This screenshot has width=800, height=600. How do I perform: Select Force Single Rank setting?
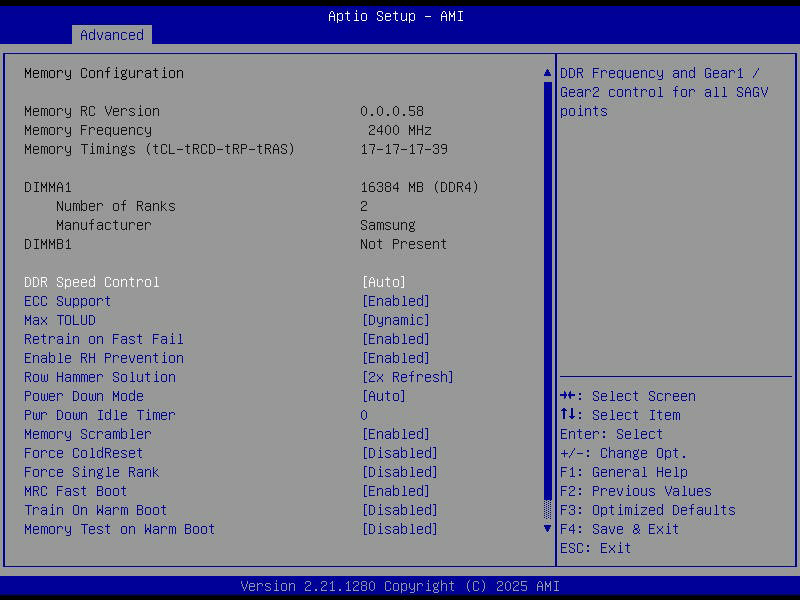92,472
